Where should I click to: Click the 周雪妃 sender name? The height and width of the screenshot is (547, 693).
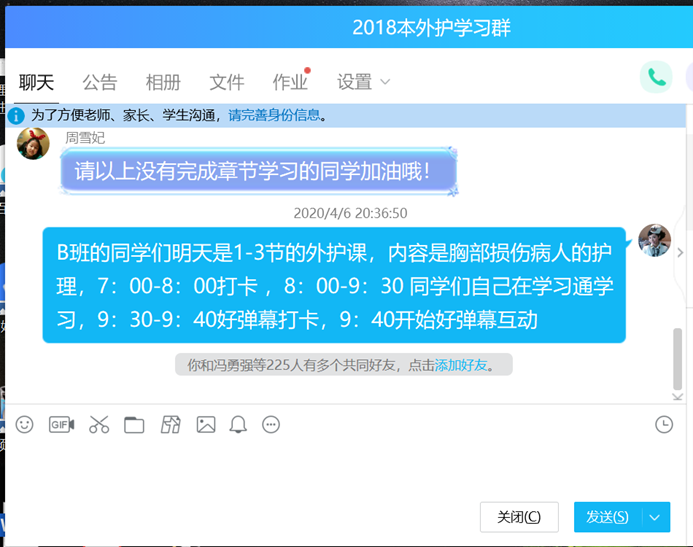[x=85, y=138]
